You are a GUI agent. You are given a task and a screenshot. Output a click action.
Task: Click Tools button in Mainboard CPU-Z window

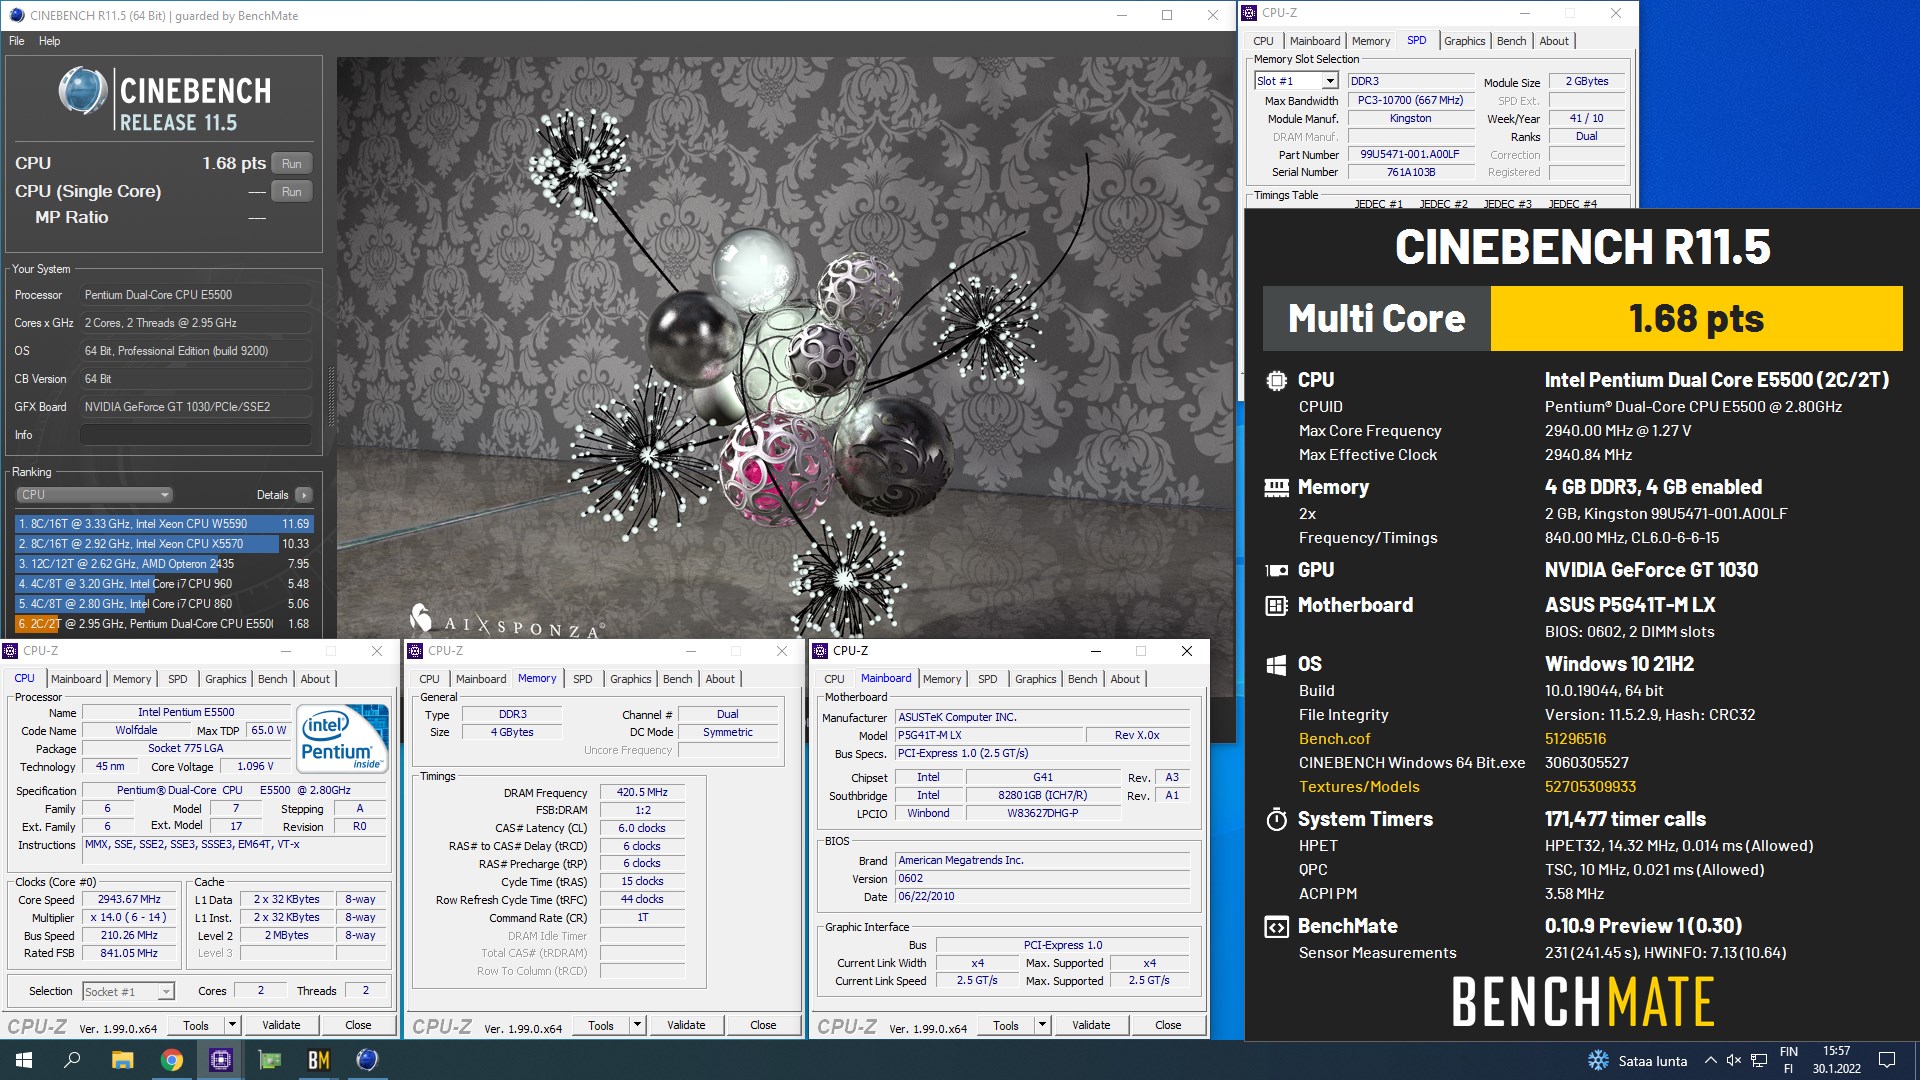pos(1006,1025)
